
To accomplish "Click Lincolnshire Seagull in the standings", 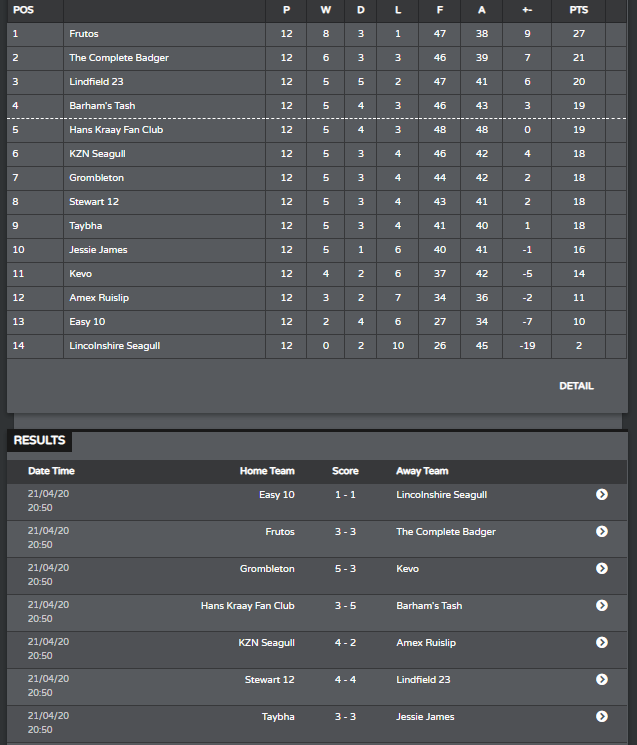I will 114,346.
